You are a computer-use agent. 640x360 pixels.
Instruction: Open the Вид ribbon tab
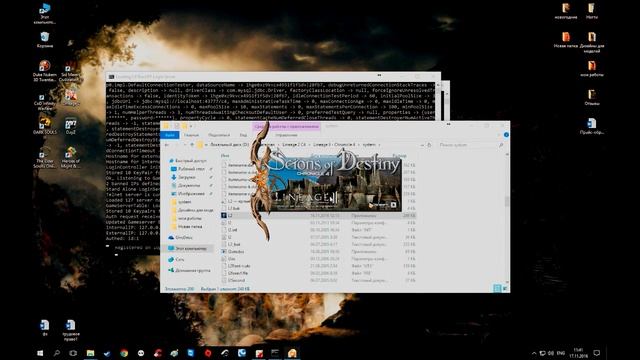[x=243, y=135]
